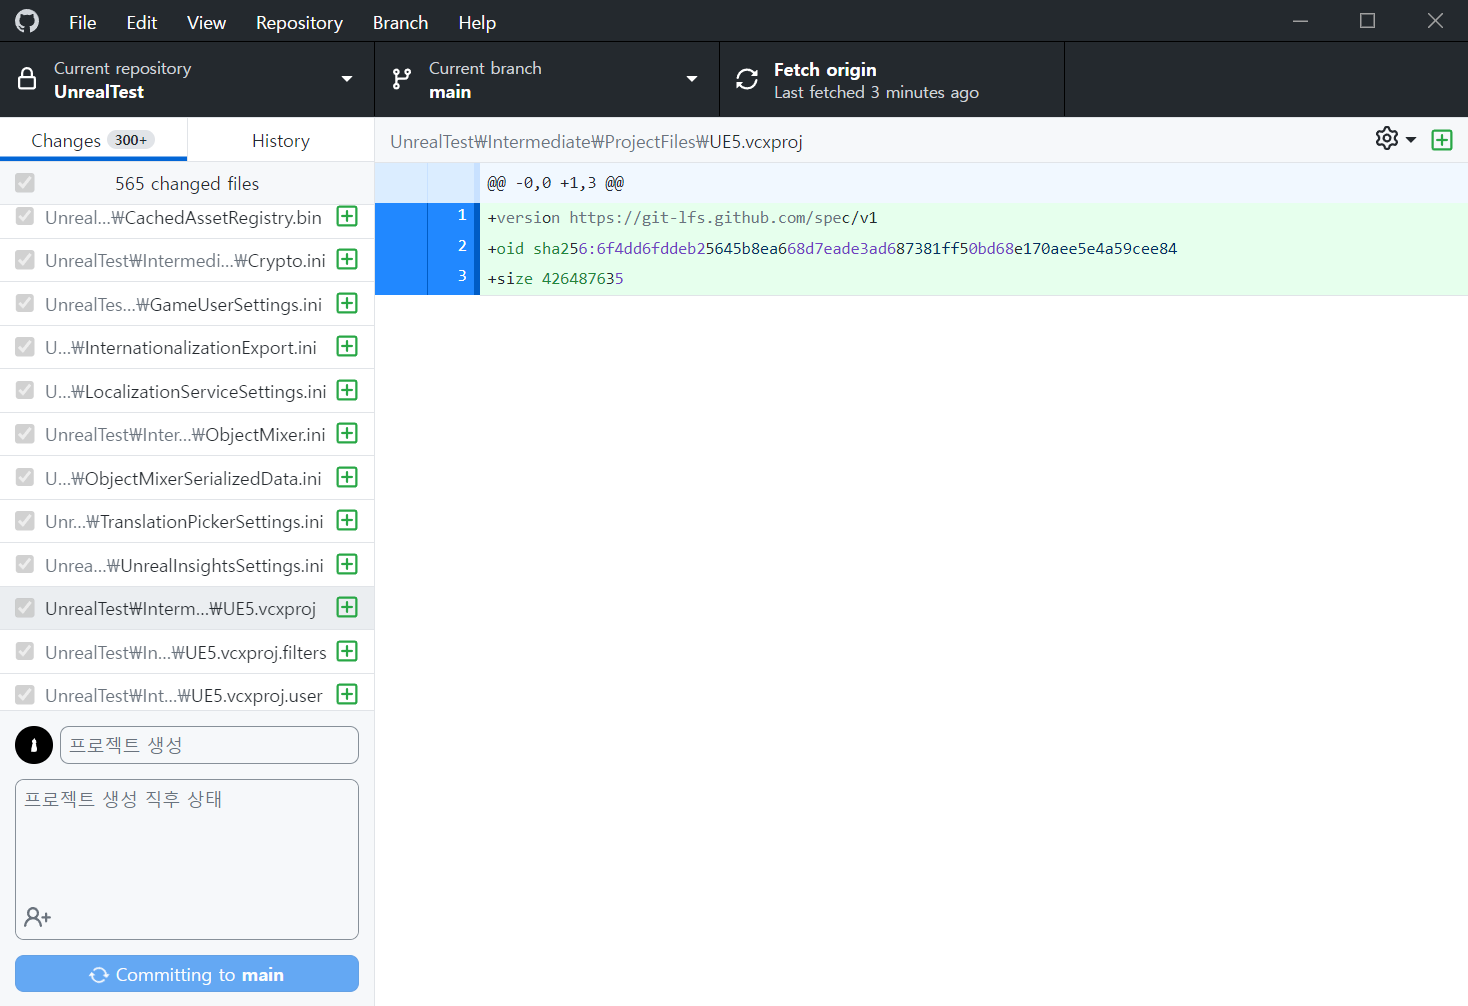Click the added-file icon for TranslationPickerSettings.ini
The image size is (1468, 1006).
click(347, 520)
